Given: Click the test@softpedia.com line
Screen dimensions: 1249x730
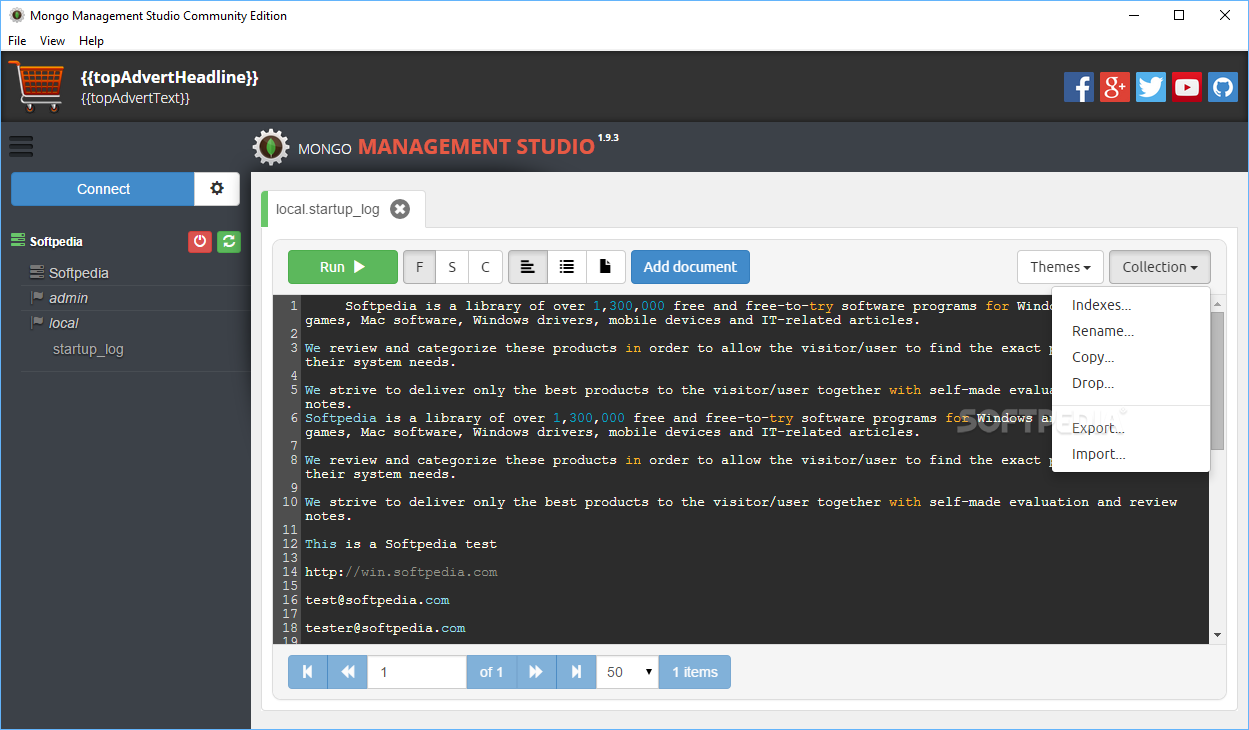Looking at the screenshot, I should coord(377,600).
